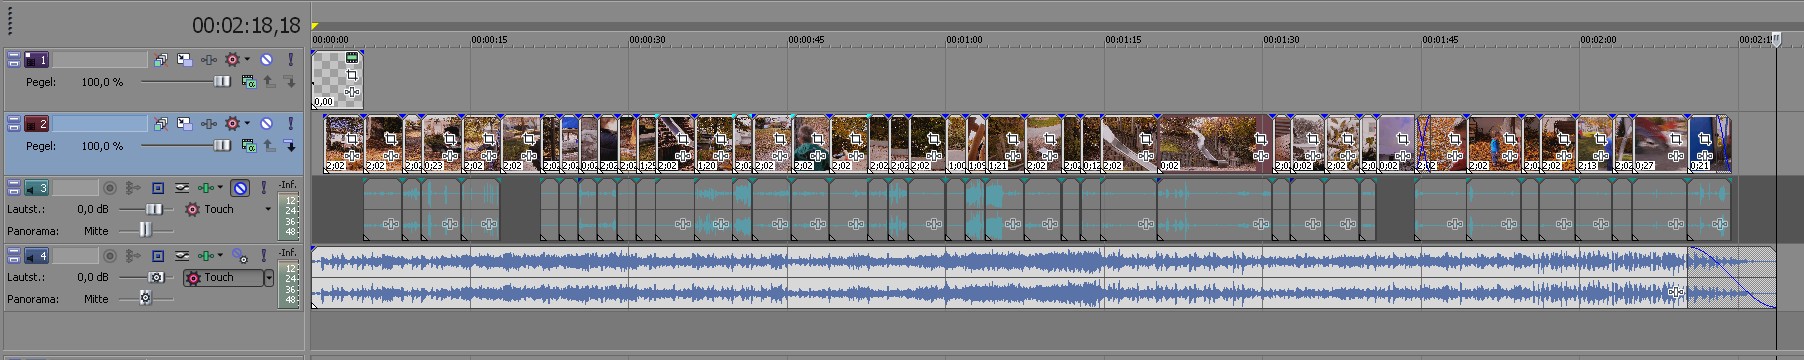Image resolution: width=1804 pixels, height=360 pixels.
Task: Solo audio track 3
Action: (264, 187)
